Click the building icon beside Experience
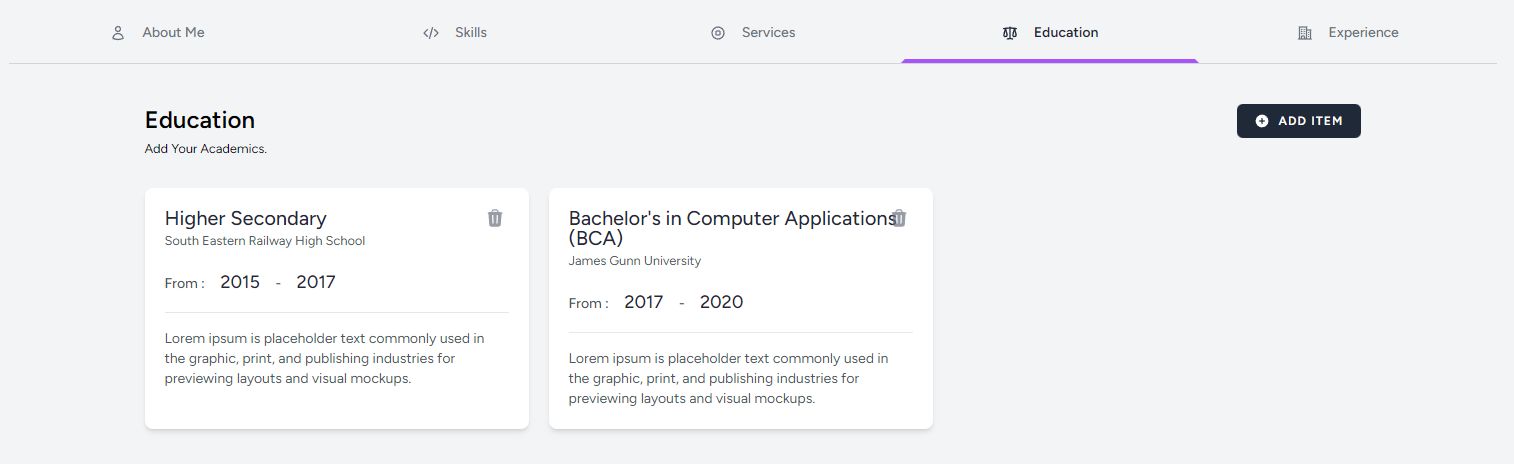This screenshot has width=1514, height=464. point(1304,33)
